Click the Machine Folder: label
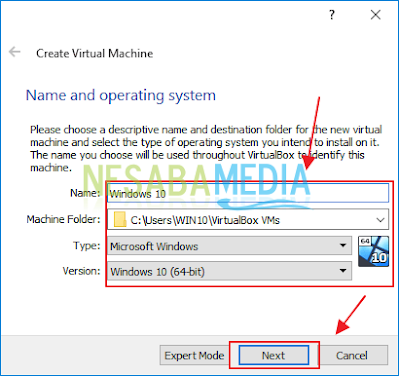This screenshot has height=376, width=399. point(63,219)
